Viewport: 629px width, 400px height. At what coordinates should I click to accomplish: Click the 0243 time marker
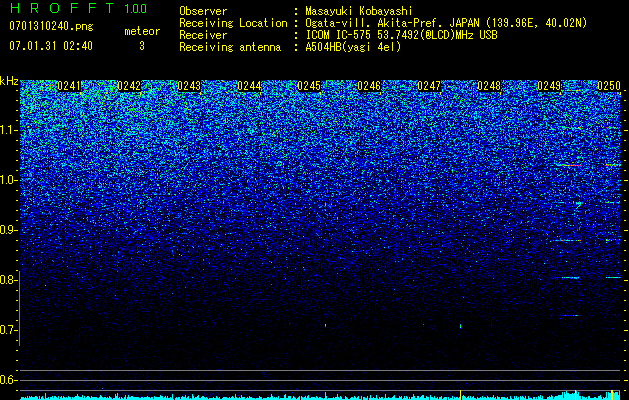tap(189, 86)
